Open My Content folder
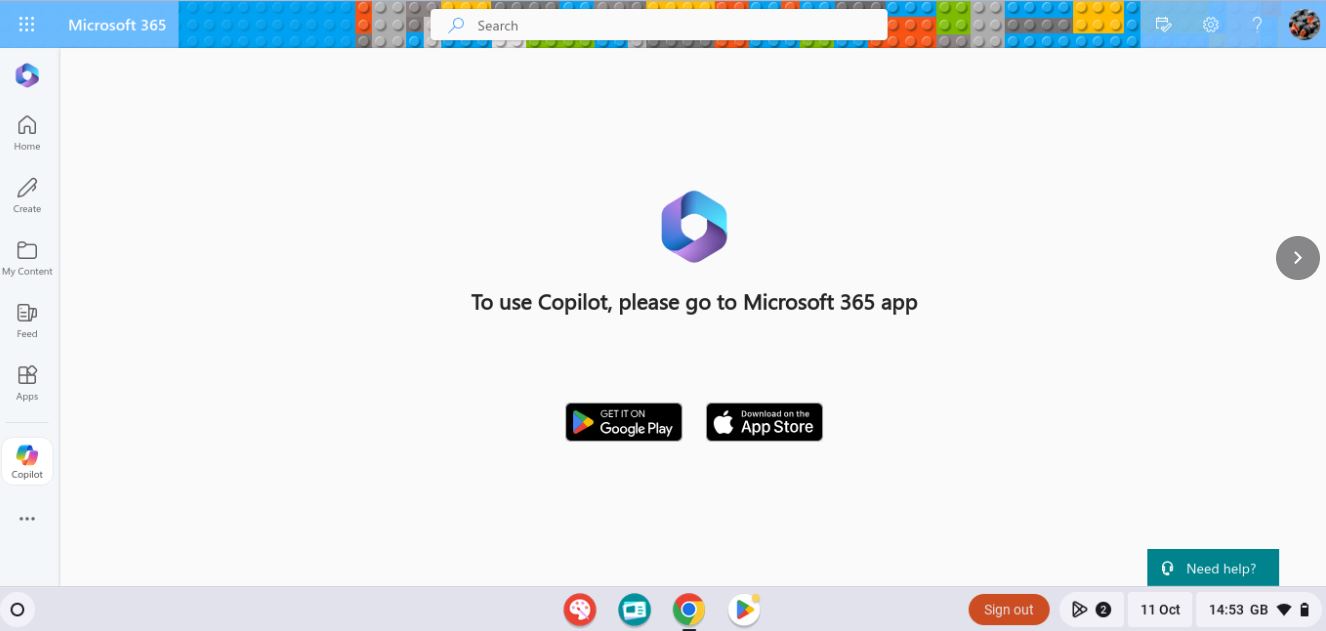Viewport: 1326px width, 631px height. pos(27,258)
